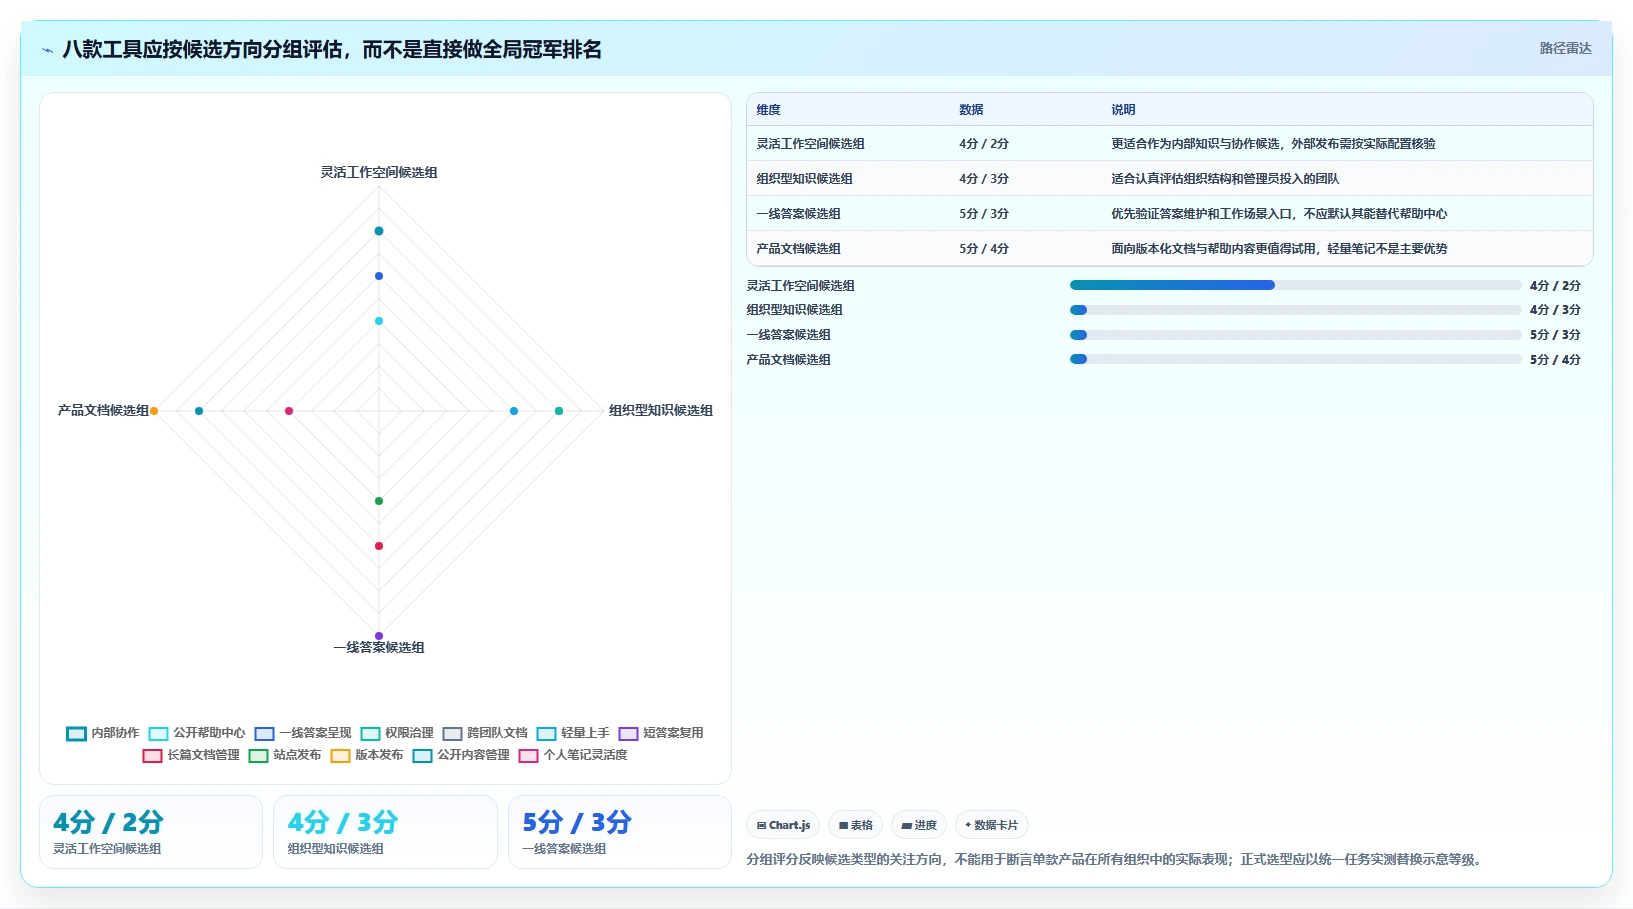Click radar axis label 一线答案候选组

point(379,647)
